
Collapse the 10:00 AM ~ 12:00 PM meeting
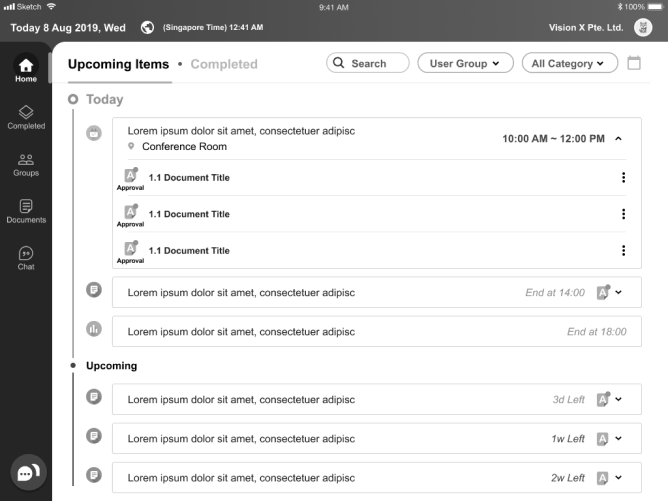(x=619, y=139)
